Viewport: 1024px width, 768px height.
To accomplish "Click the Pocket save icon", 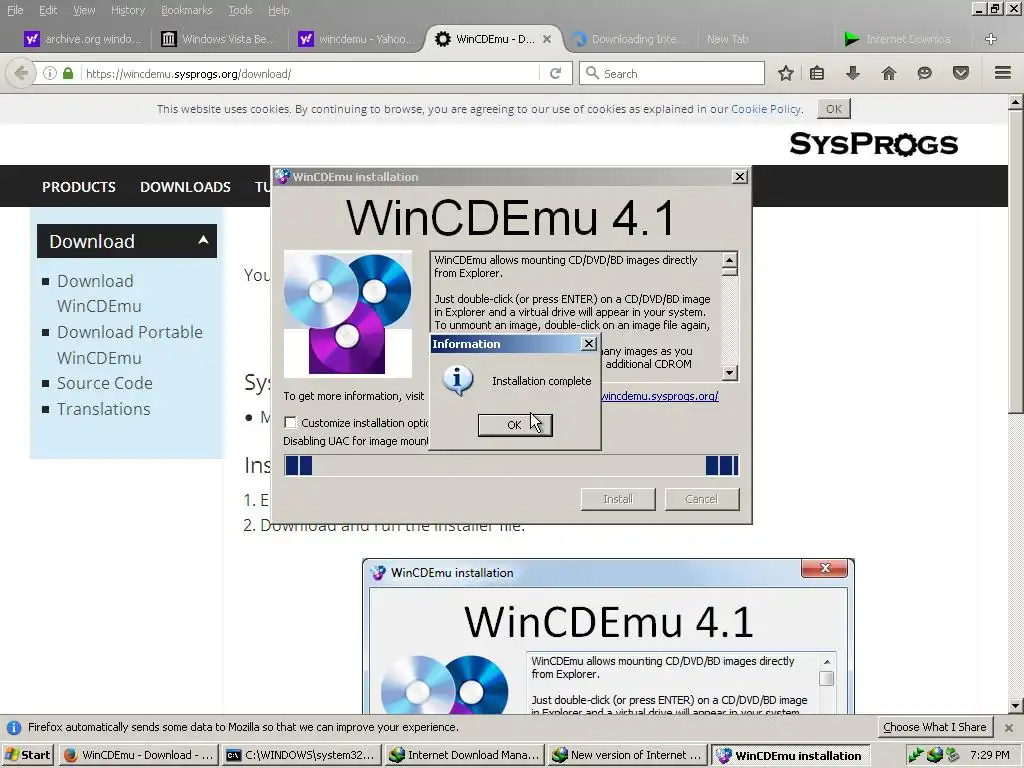I will 961,73.
